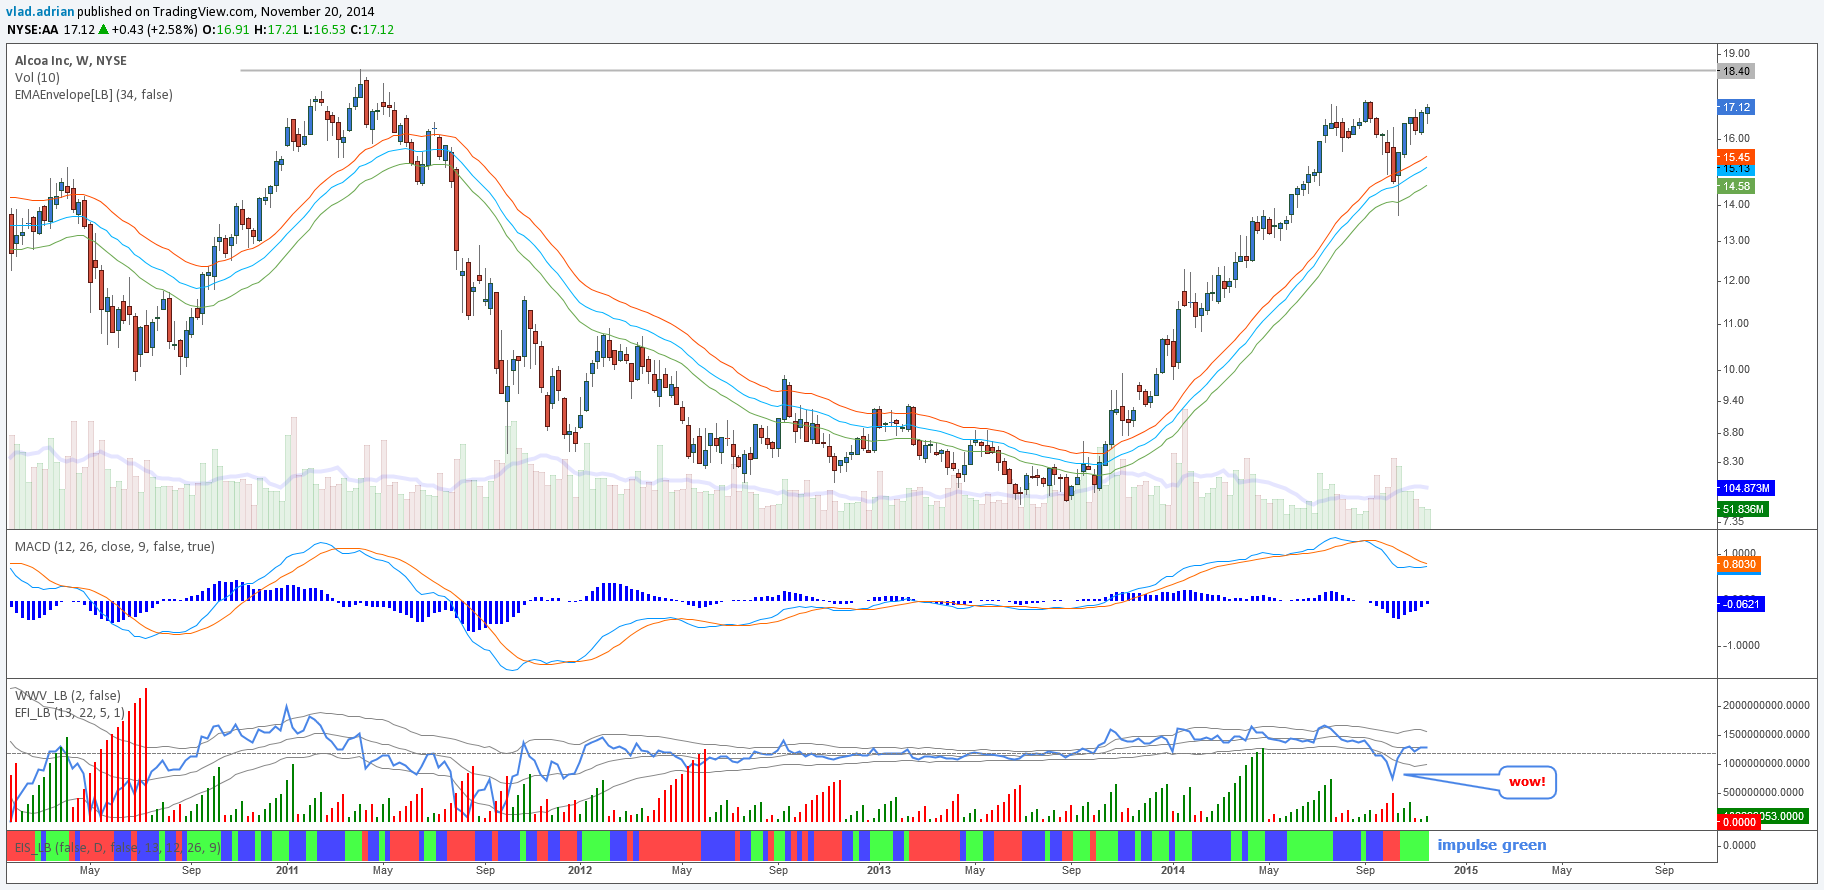Click the 2012 label on time axis
This screenshot has height=890, width=1824.
click(580, 870)
